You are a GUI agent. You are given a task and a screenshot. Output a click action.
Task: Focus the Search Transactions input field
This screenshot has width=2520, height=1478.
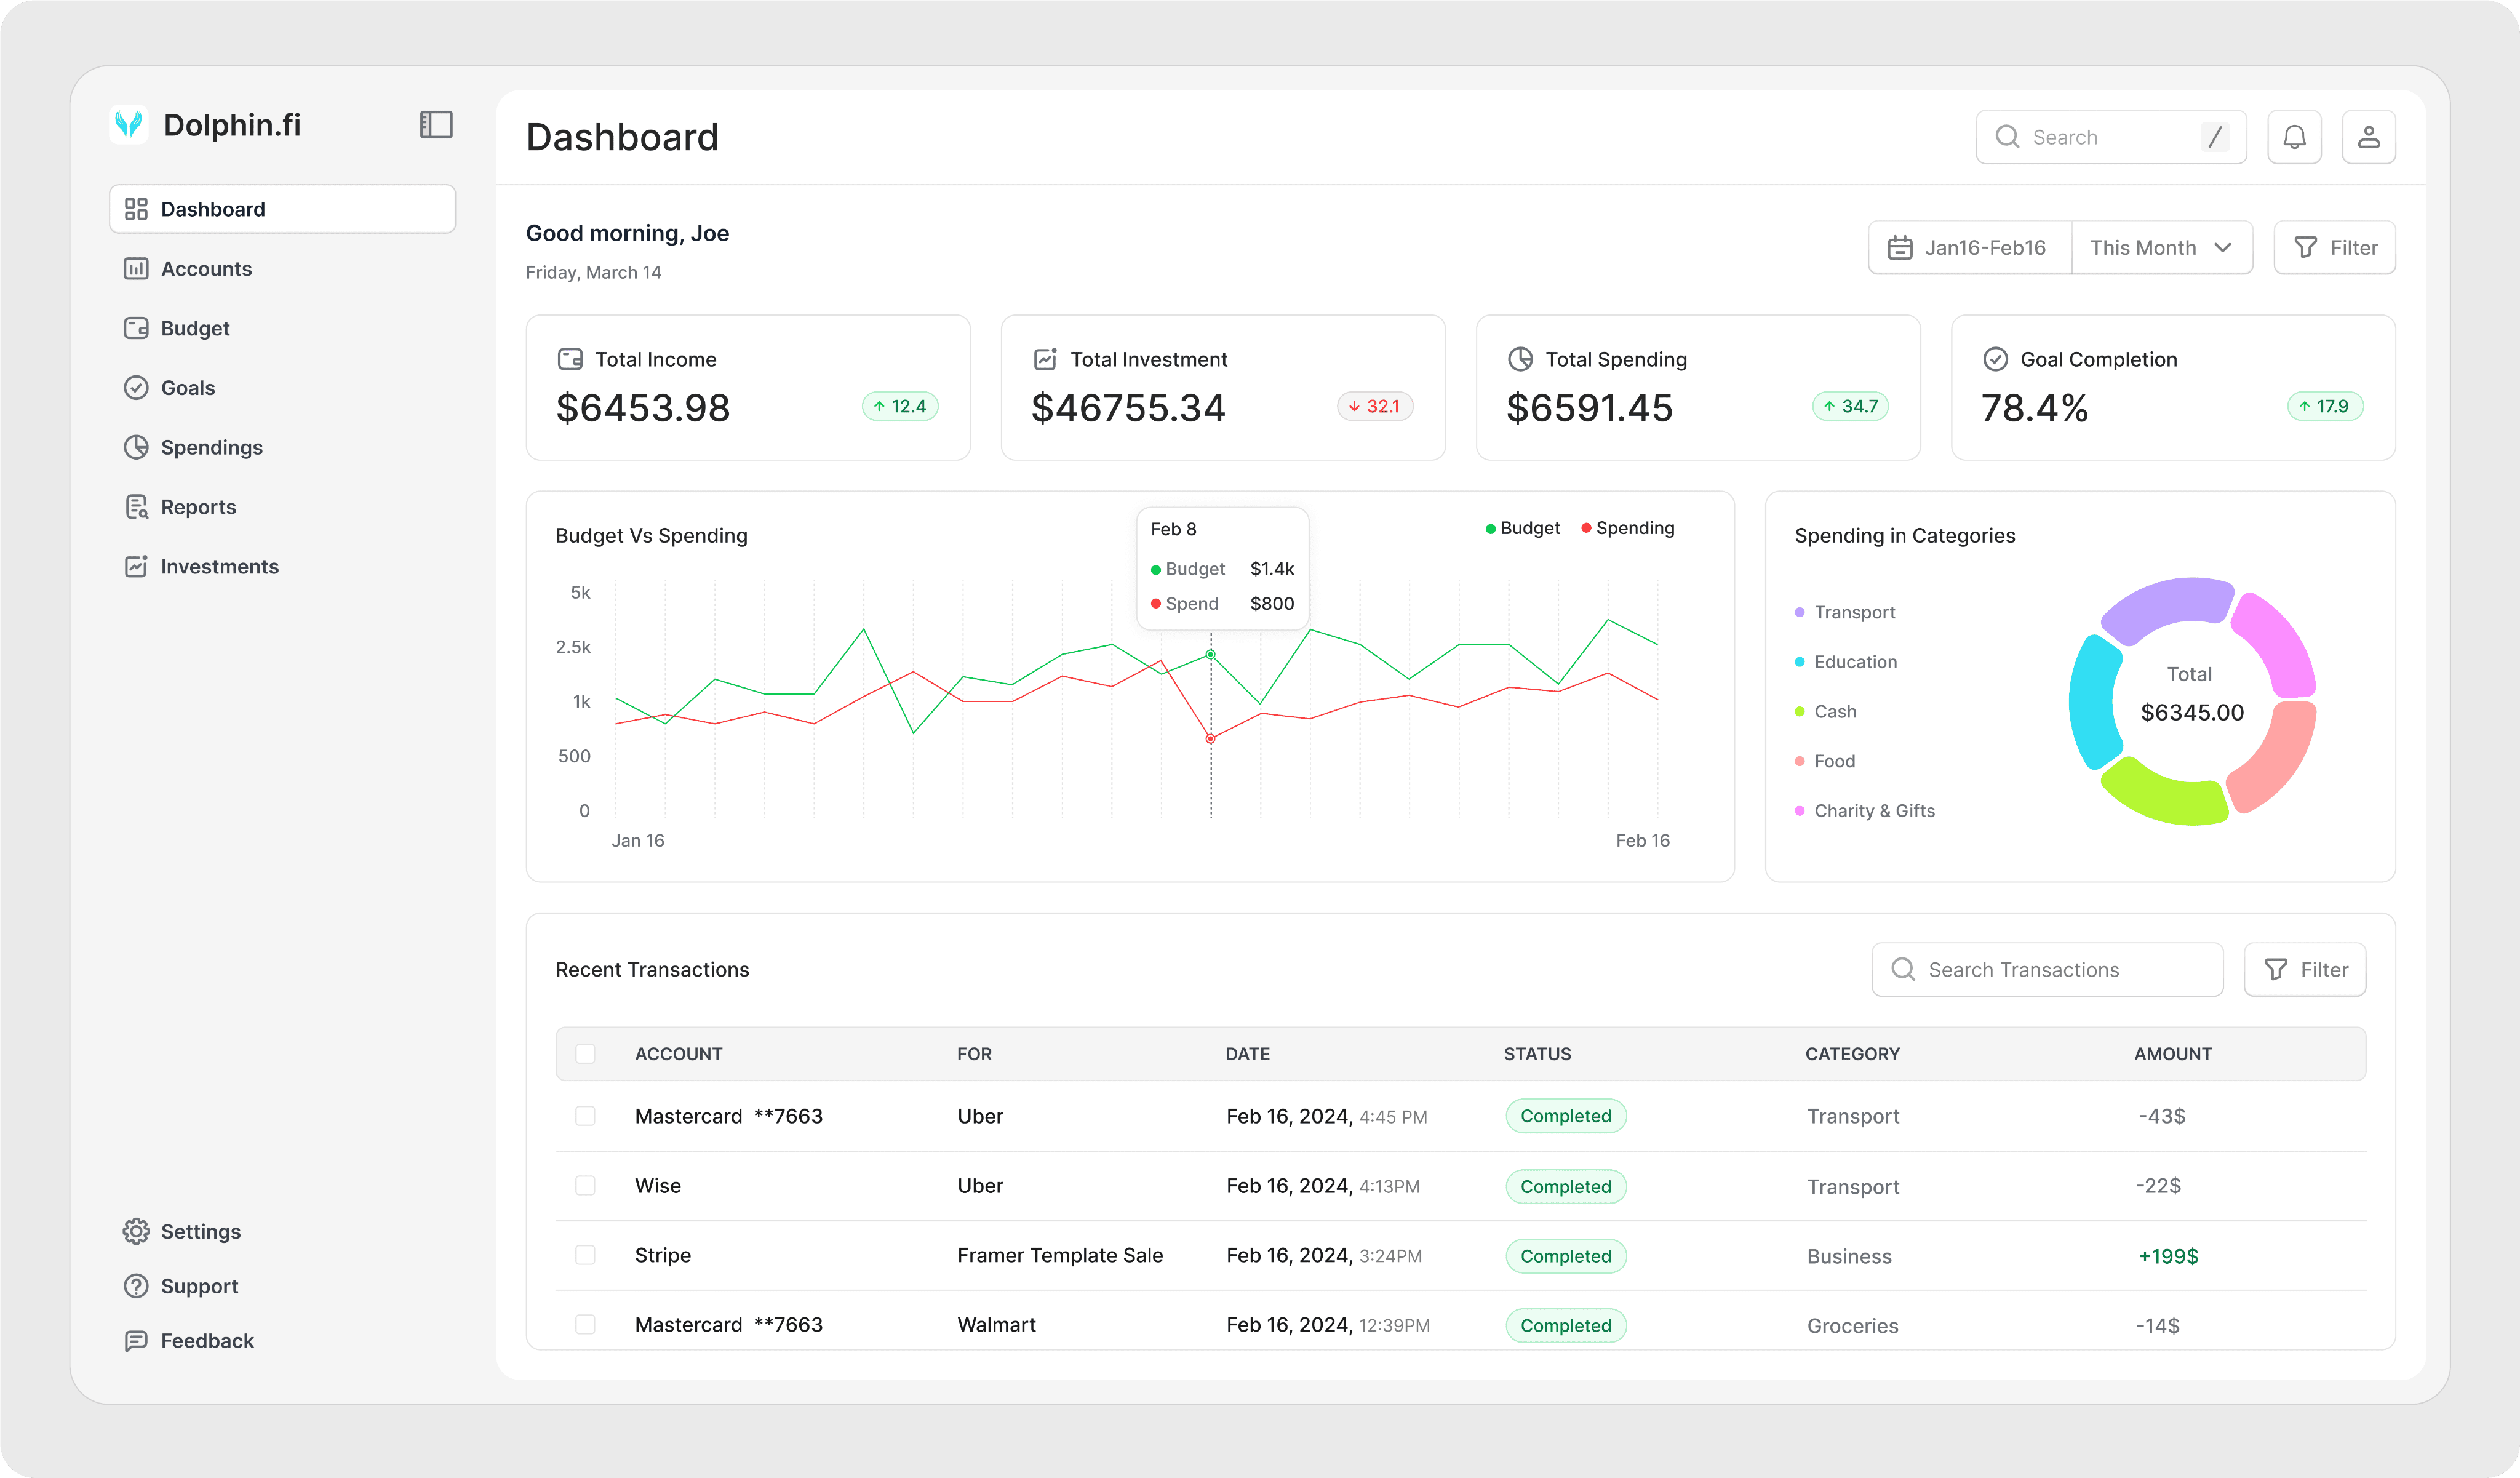click(2047, 970)
